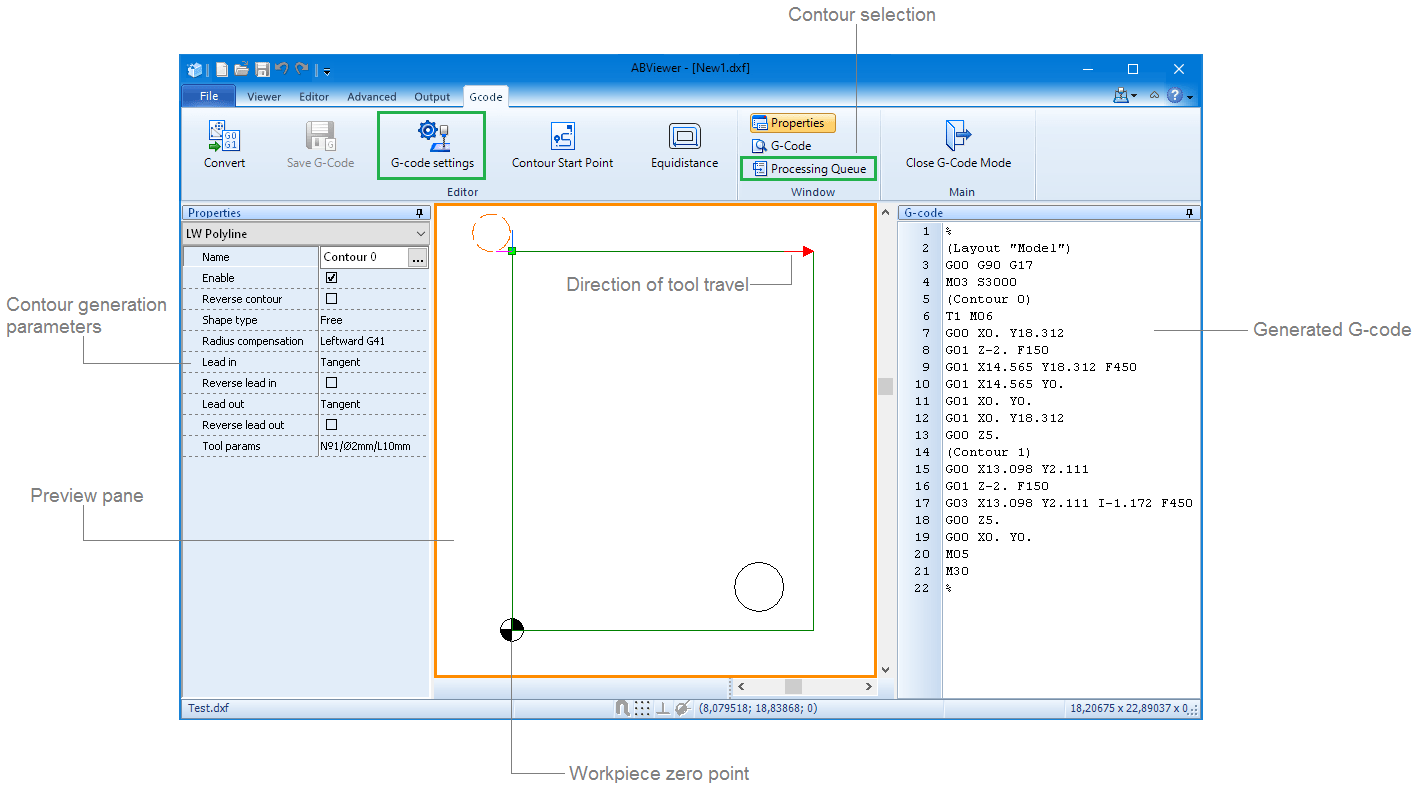Select the Convert tool to generate G-code
The width and height of the screenshot is (1426, 786).
(224, 143)
